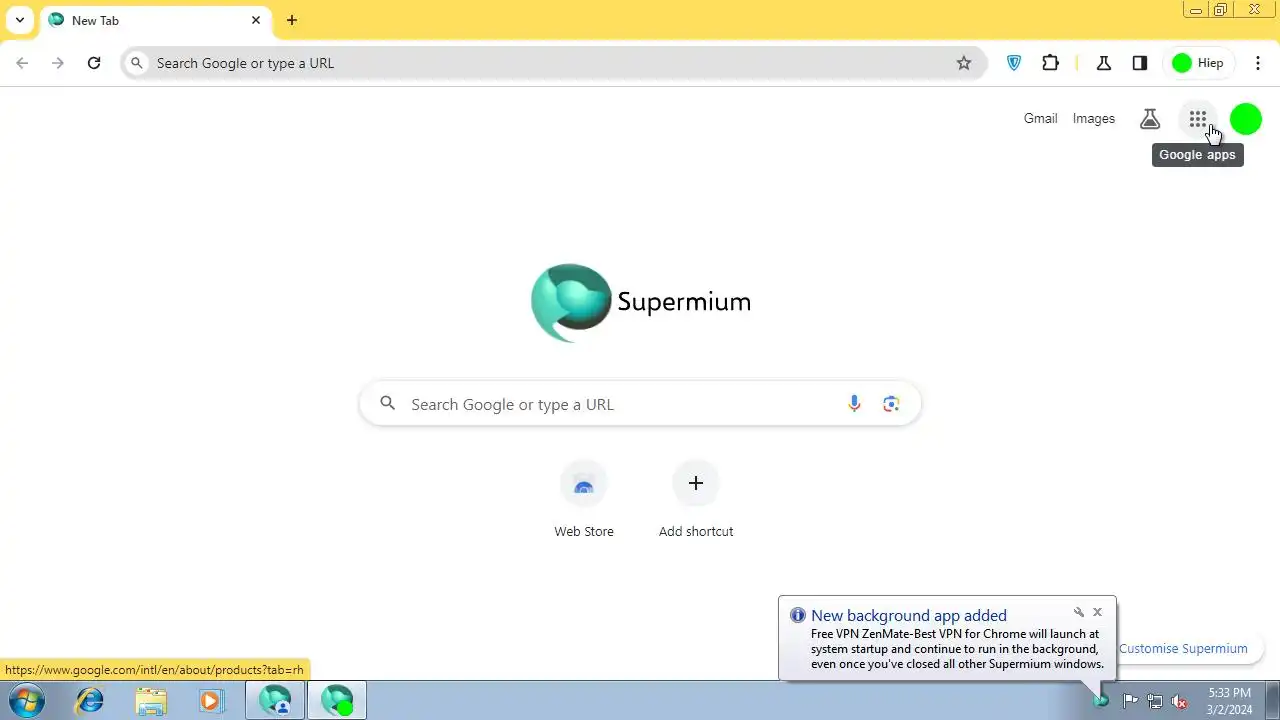Open the Extensions puzzle piece menu

(1050, 63)
